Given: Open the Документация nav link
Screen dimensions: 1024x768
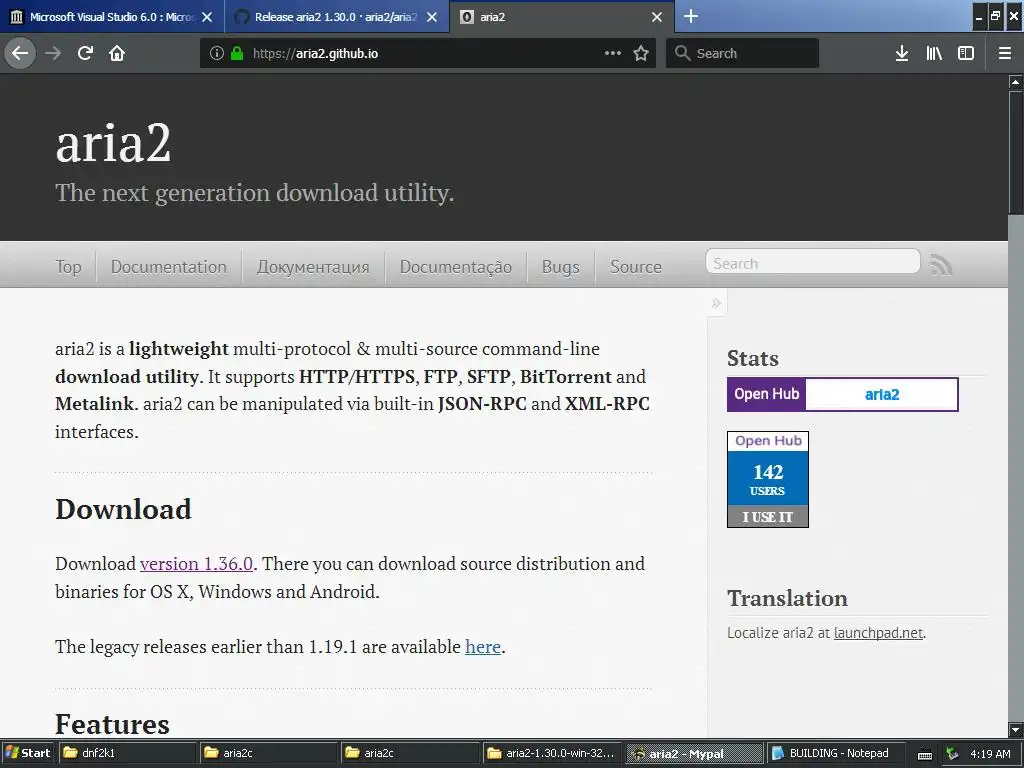Looking at the screenshot, I should tap(313, 266).
